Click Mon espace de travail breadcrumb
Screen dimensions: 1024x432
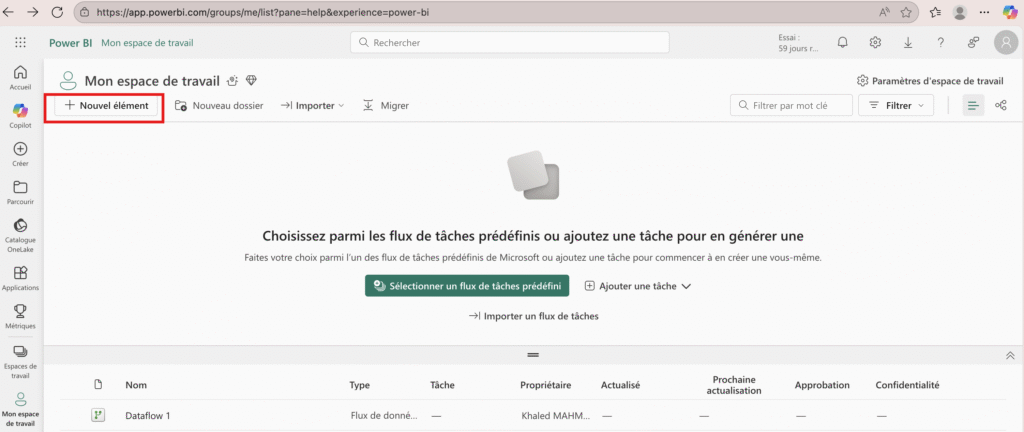pyautogui.click(x=147, y=42)
